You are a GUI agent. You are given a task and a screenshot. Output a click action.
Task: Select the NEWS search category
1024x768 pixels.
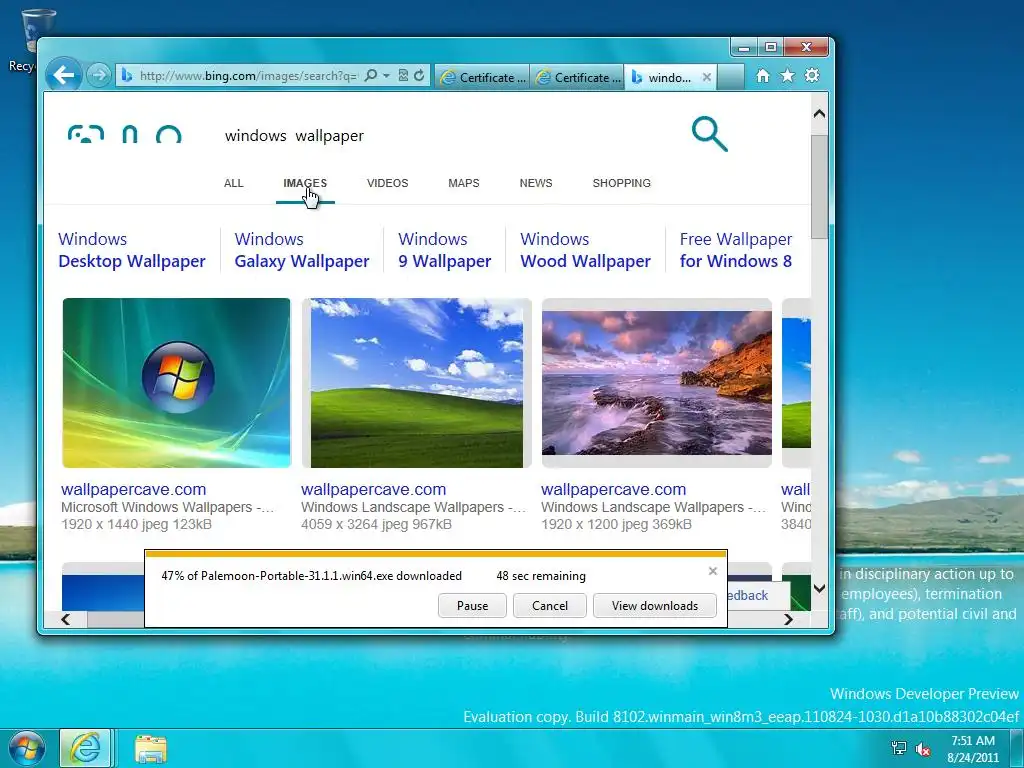coord(536,184)
